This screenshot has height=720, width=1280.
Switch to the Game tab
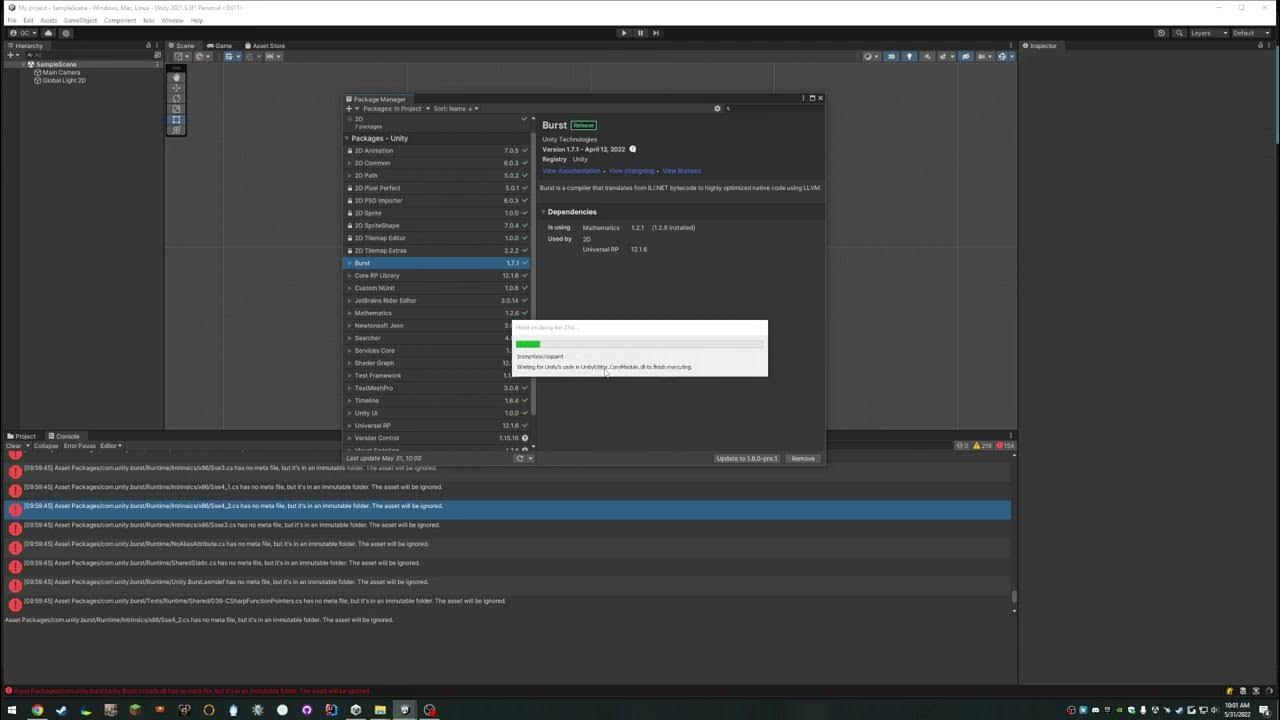coord(219,45)
